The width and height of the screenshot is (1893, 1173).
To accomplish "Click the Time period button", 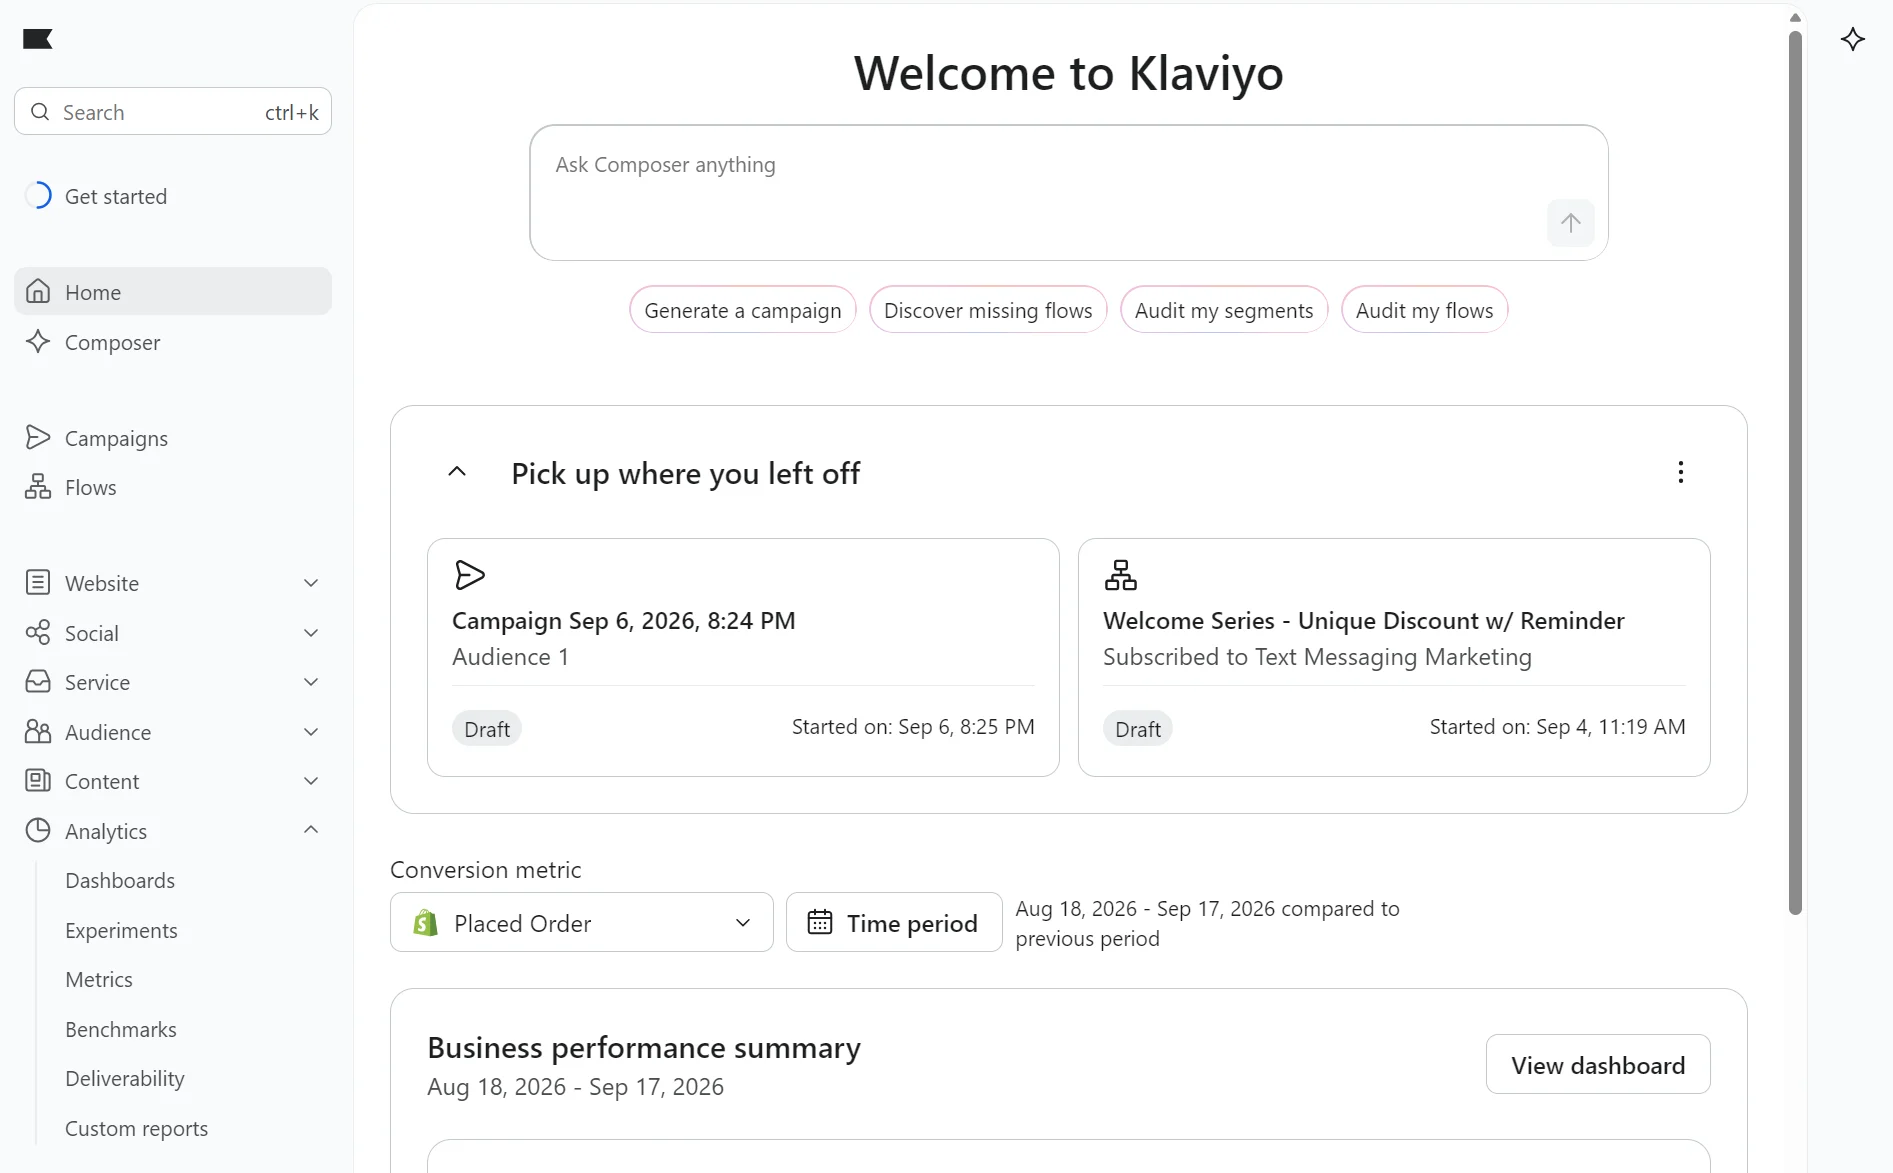I will tap(894, 922).
